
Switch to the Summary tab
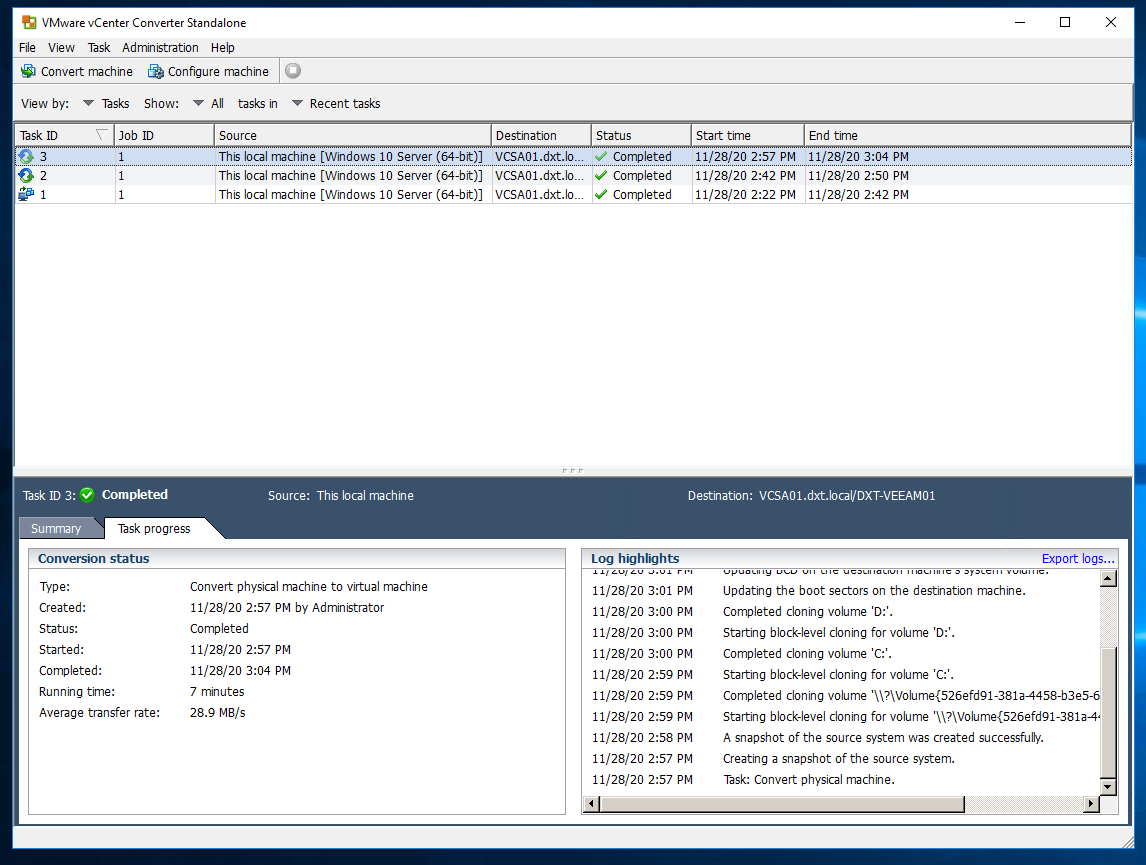56,528
